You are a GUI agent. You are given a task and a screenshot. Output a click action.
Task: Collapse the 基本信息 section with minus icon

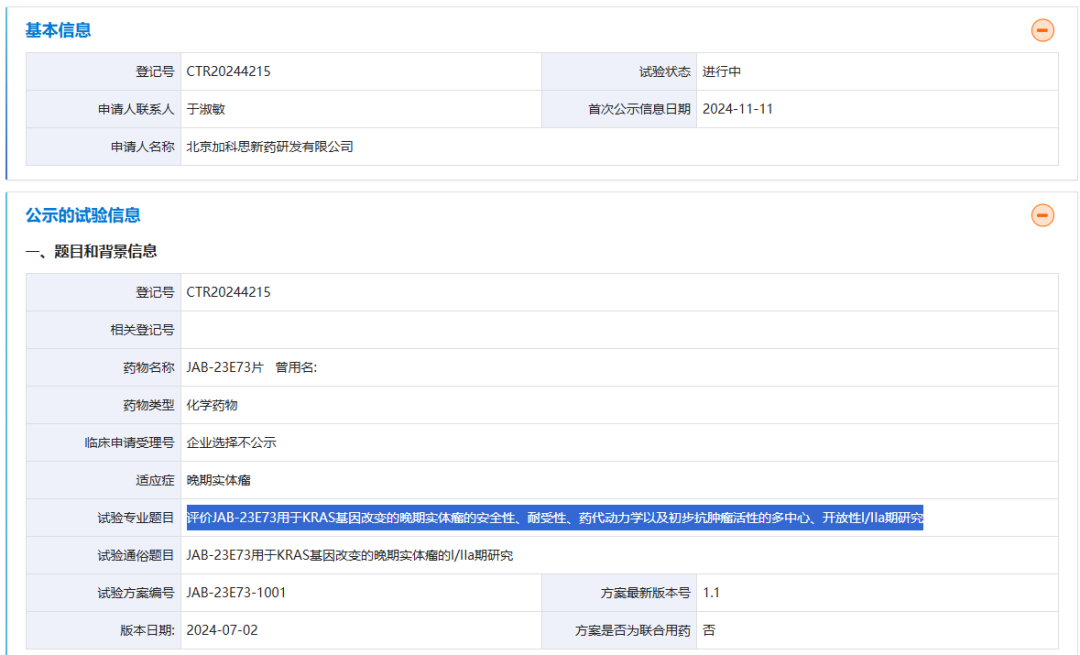(1042, 30)
